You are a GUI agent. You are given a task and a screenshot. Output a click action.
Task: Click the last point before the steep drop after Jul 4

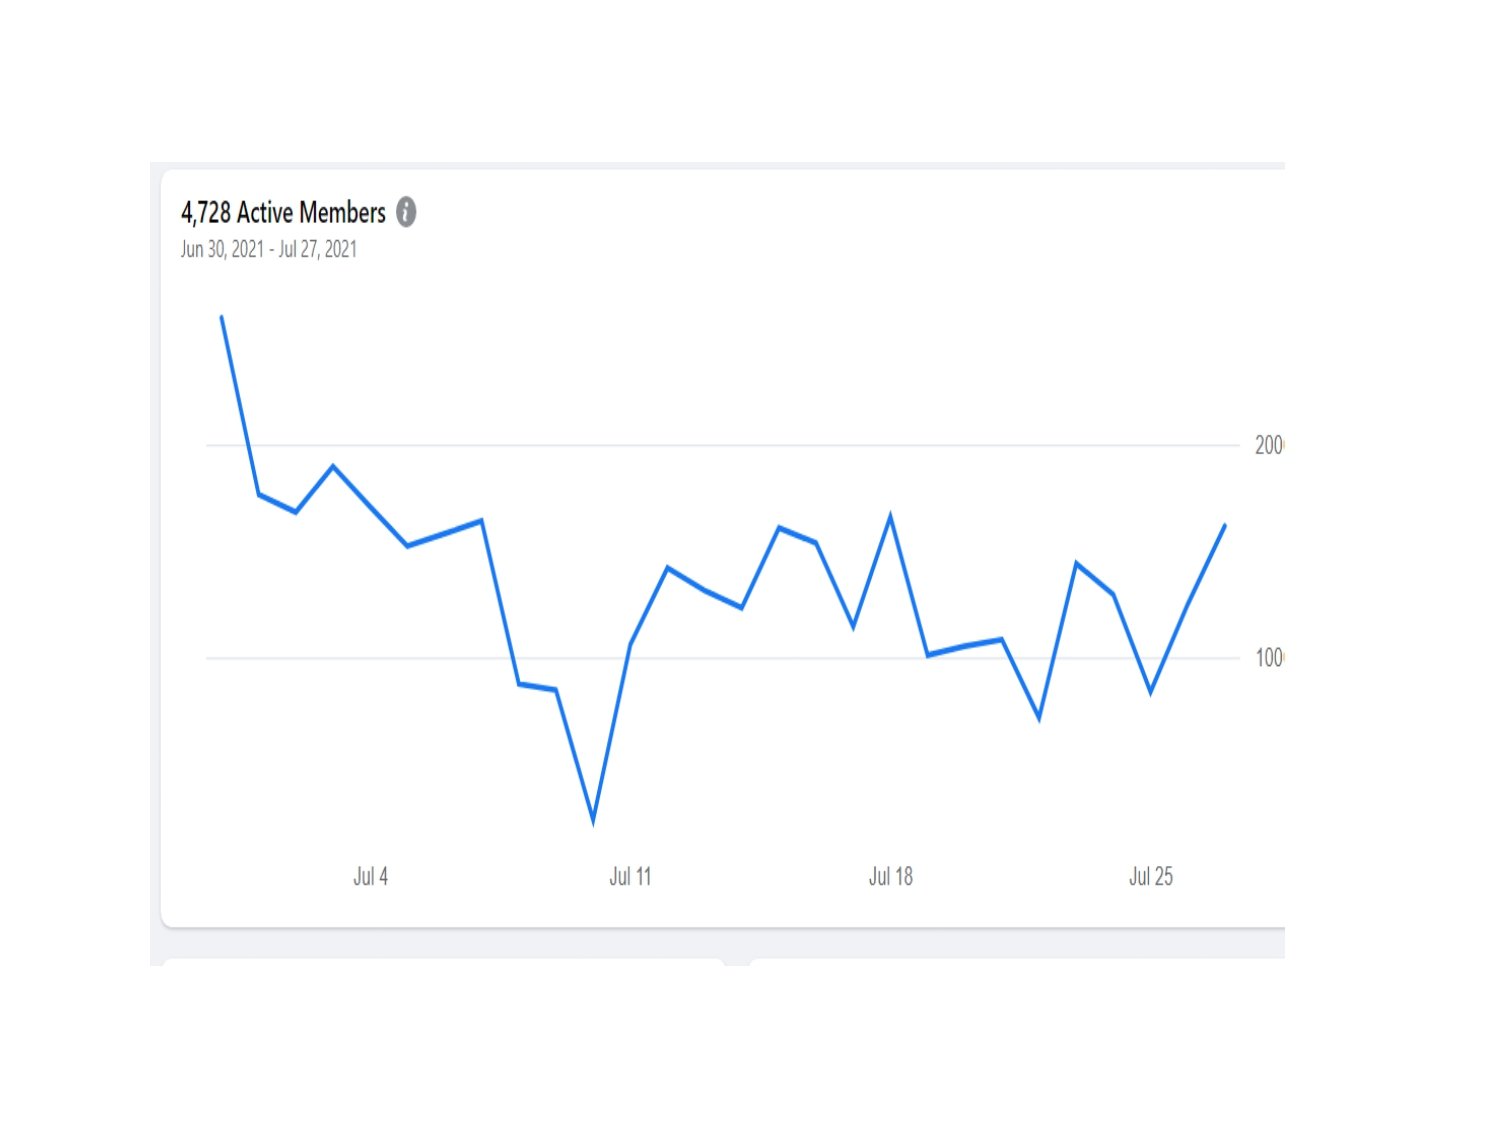(x=482, y=520)
